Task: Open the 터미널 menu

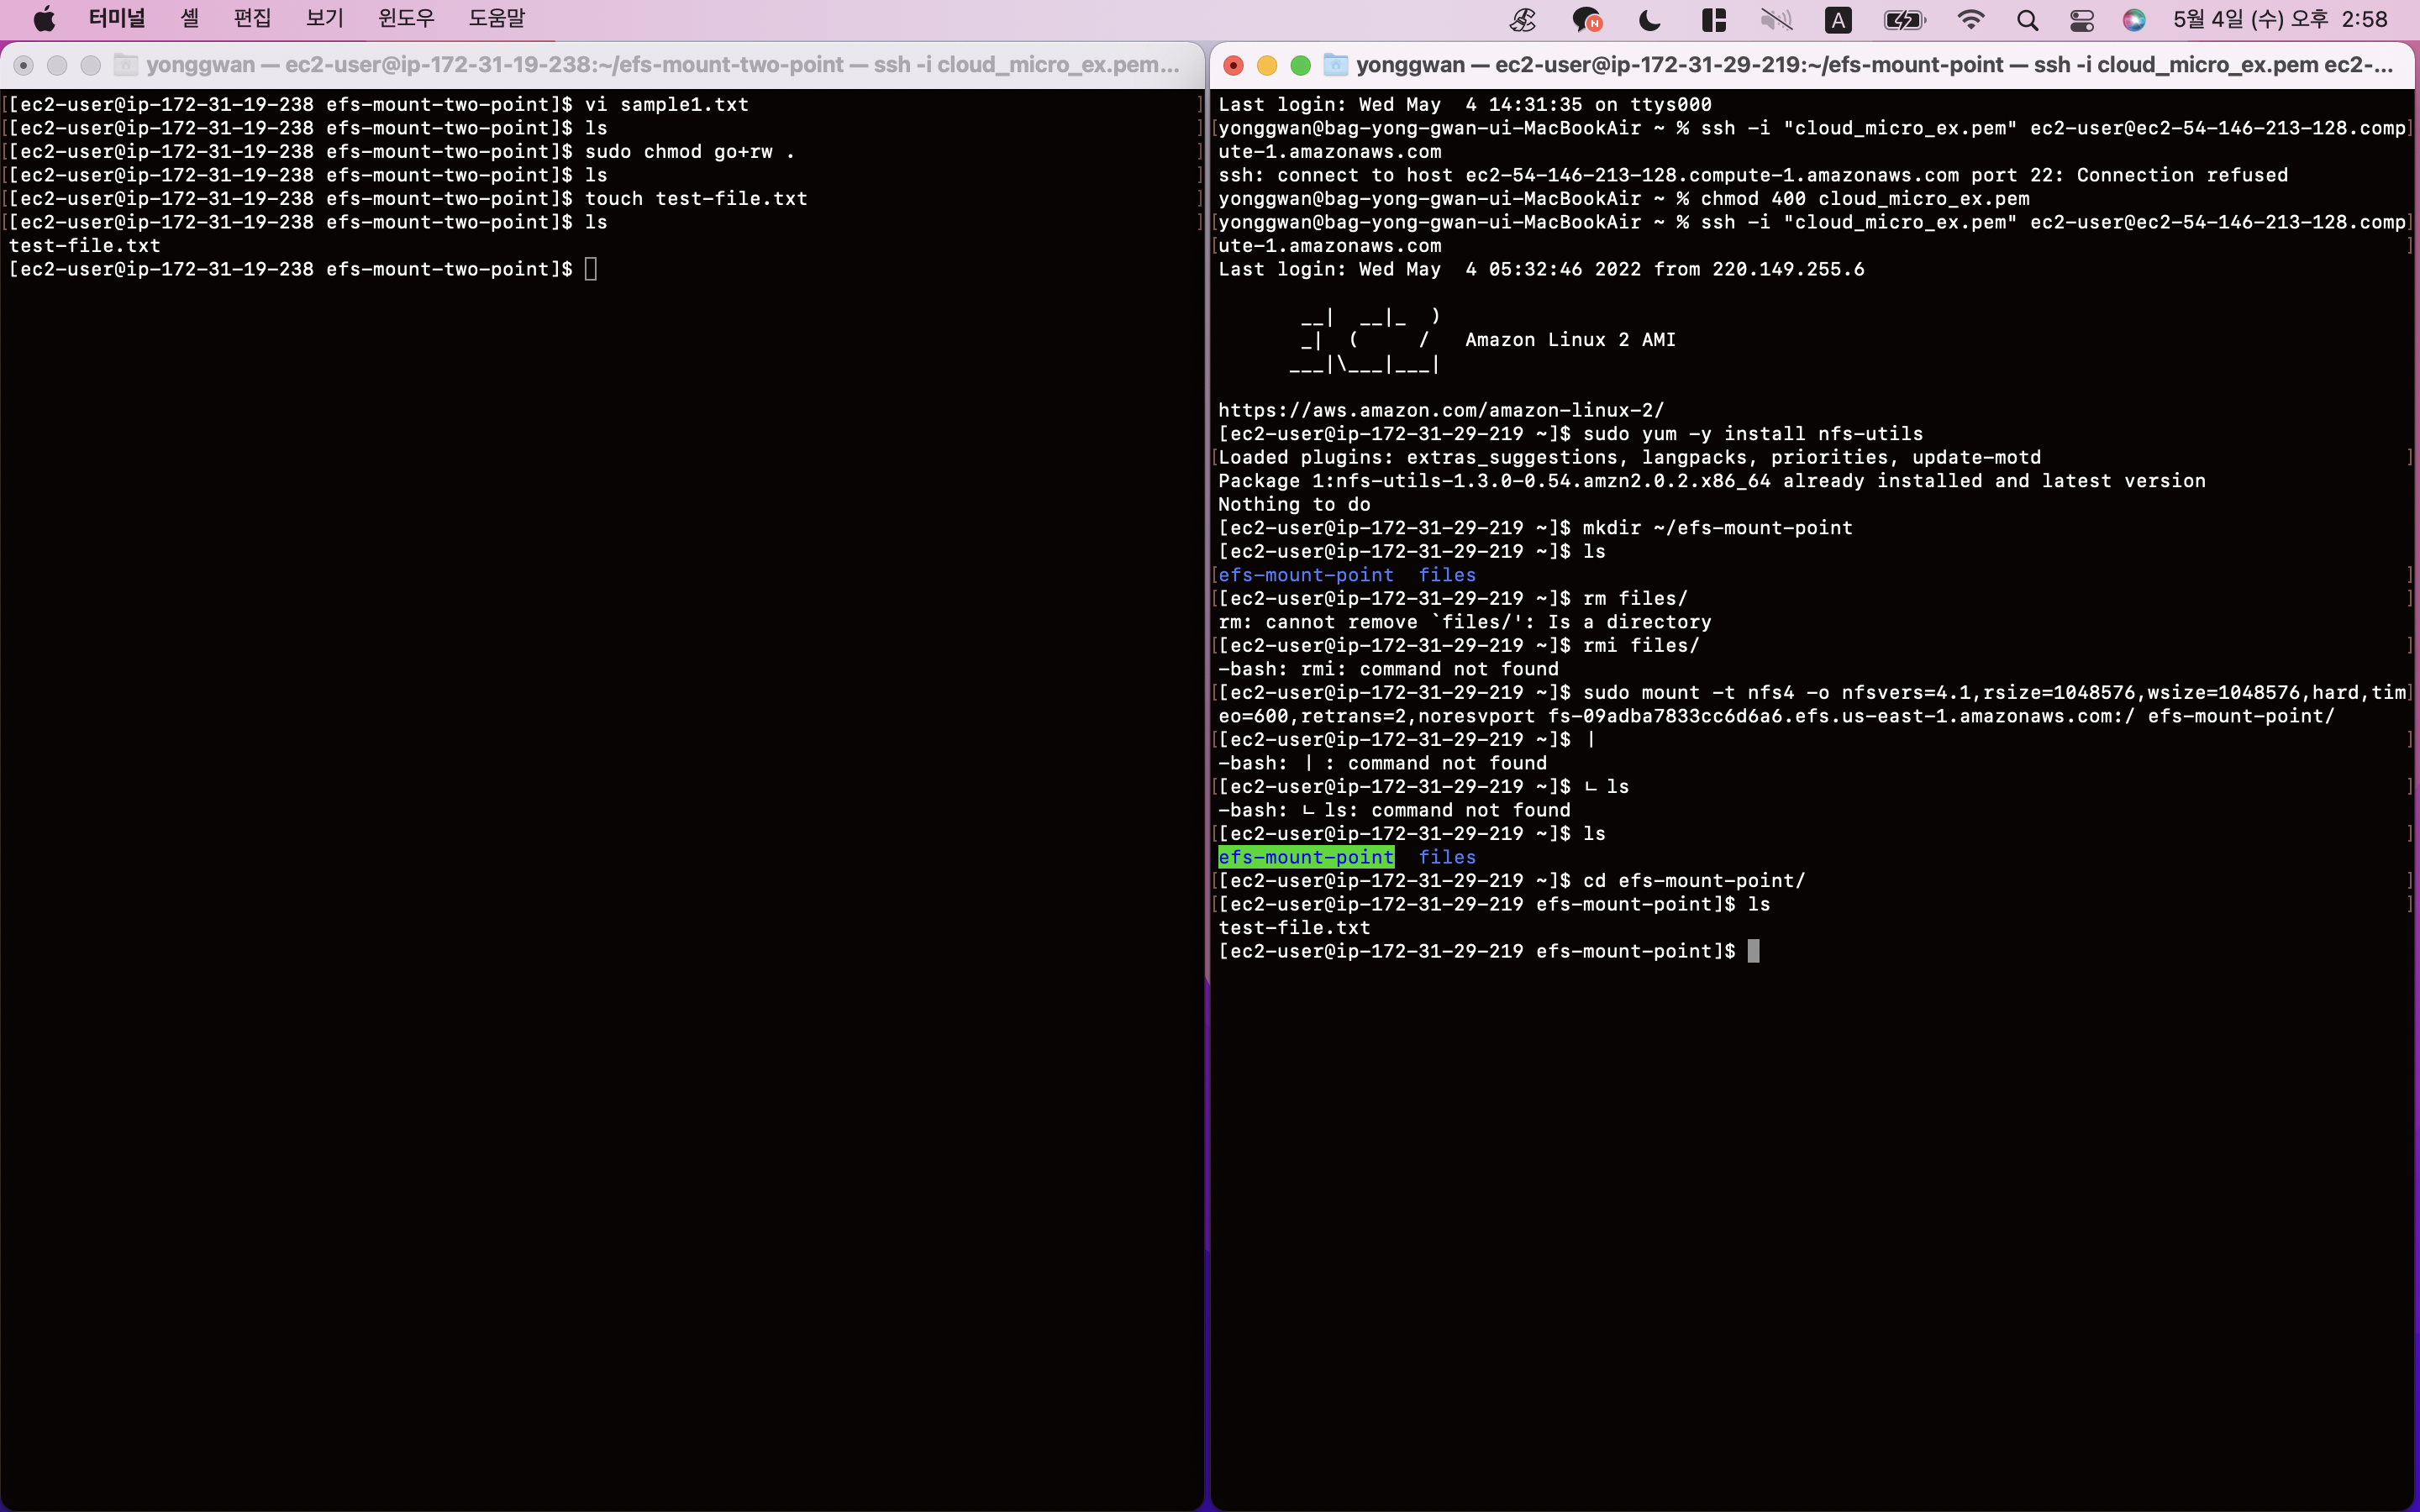Action: click(x=117, y=19)
